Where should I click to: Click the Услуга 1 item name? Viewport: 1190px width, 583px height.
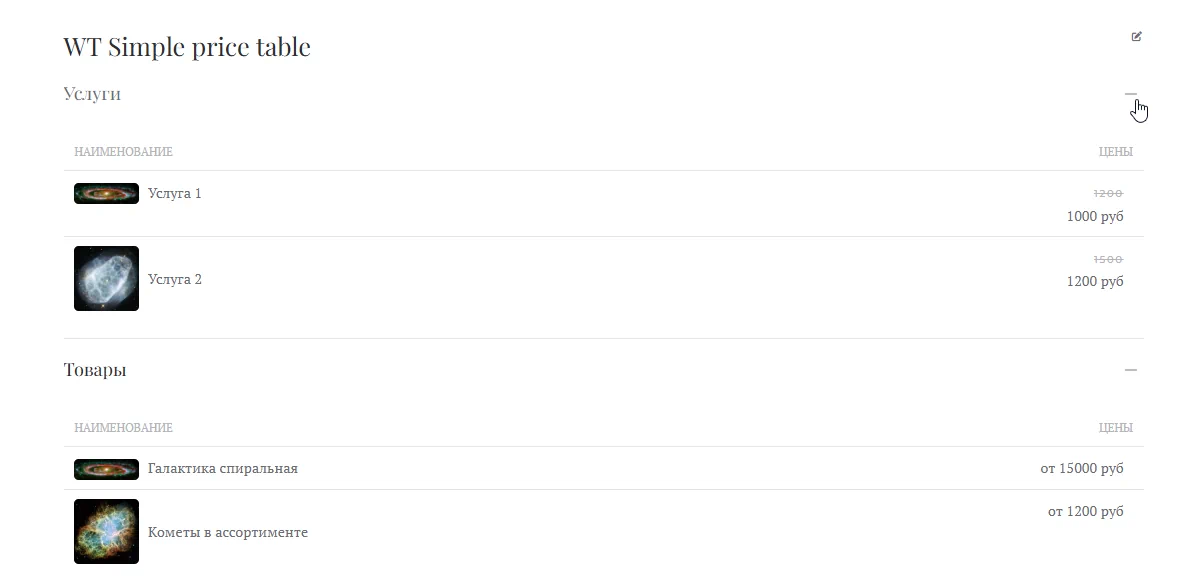[x=175, y=193]
